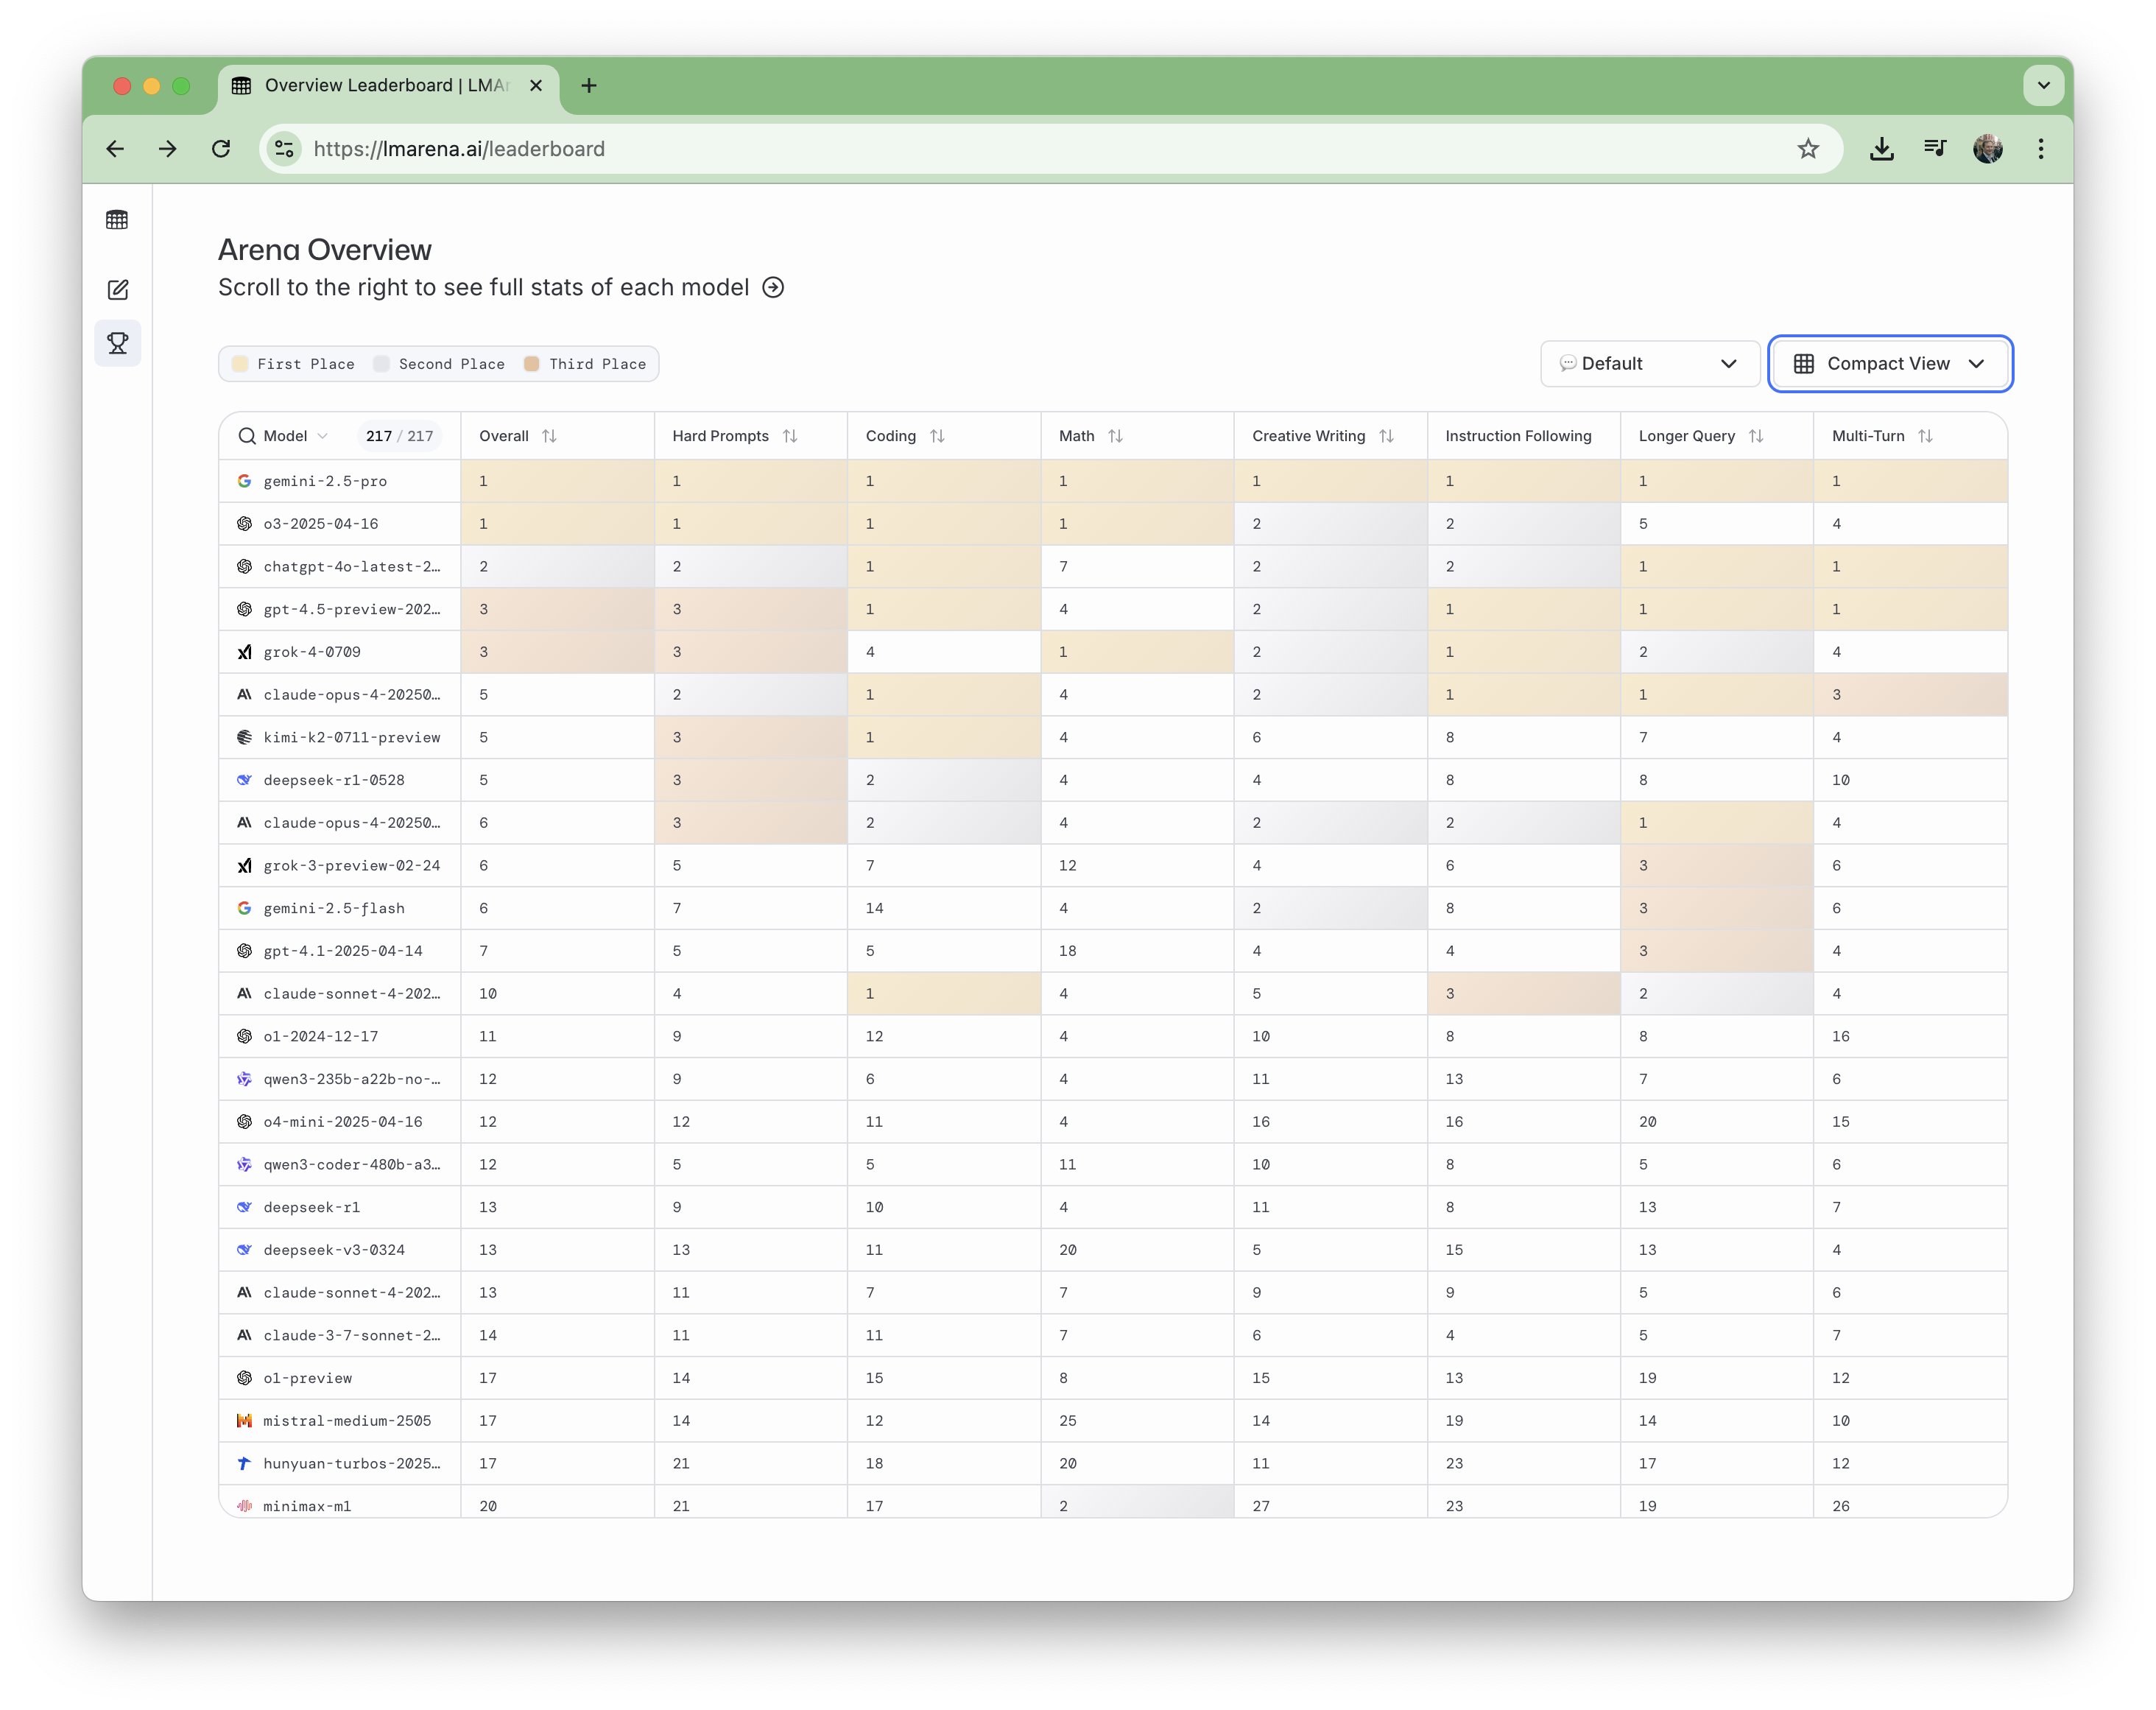This screenshot has height=1710, width=2156.
Task: Bookmark page with star icon
Action: coord(1808,149)
